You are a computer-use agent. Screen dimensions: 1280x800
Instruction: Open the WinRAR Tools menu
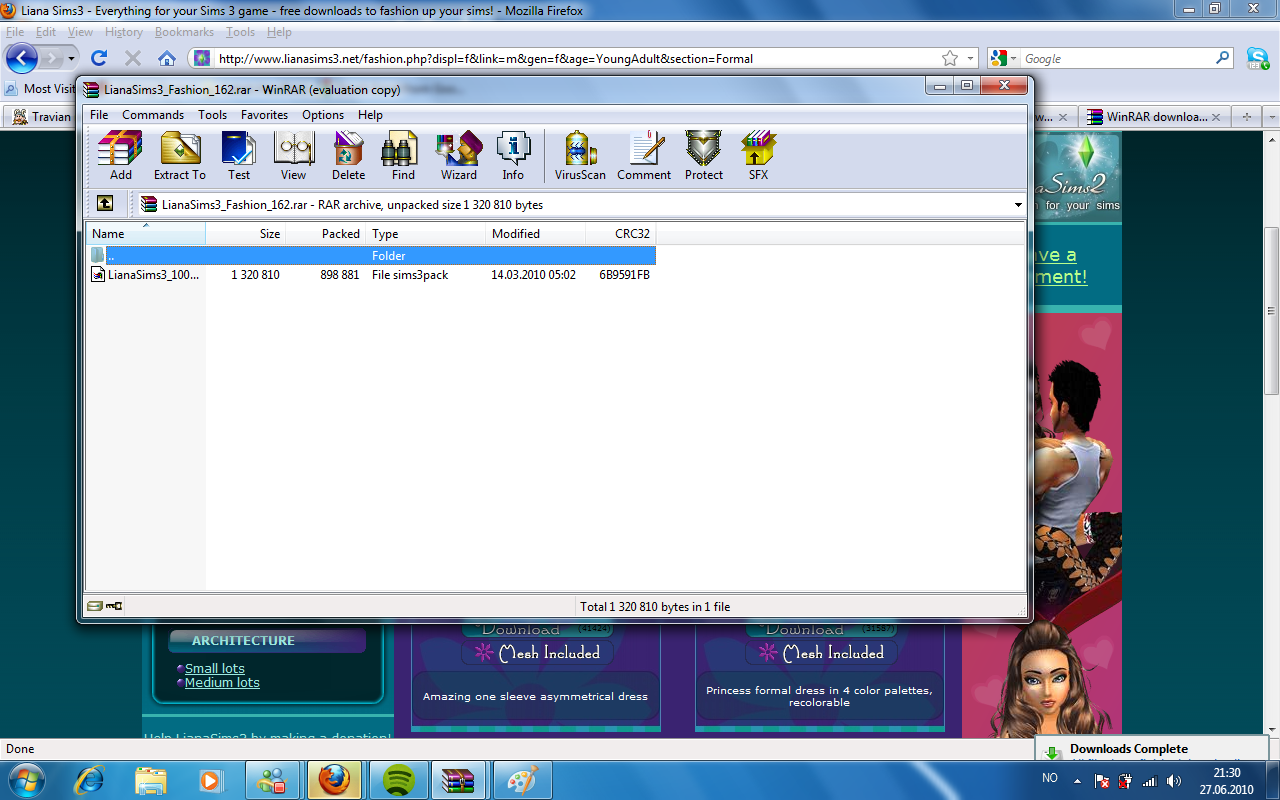(212, 115)
